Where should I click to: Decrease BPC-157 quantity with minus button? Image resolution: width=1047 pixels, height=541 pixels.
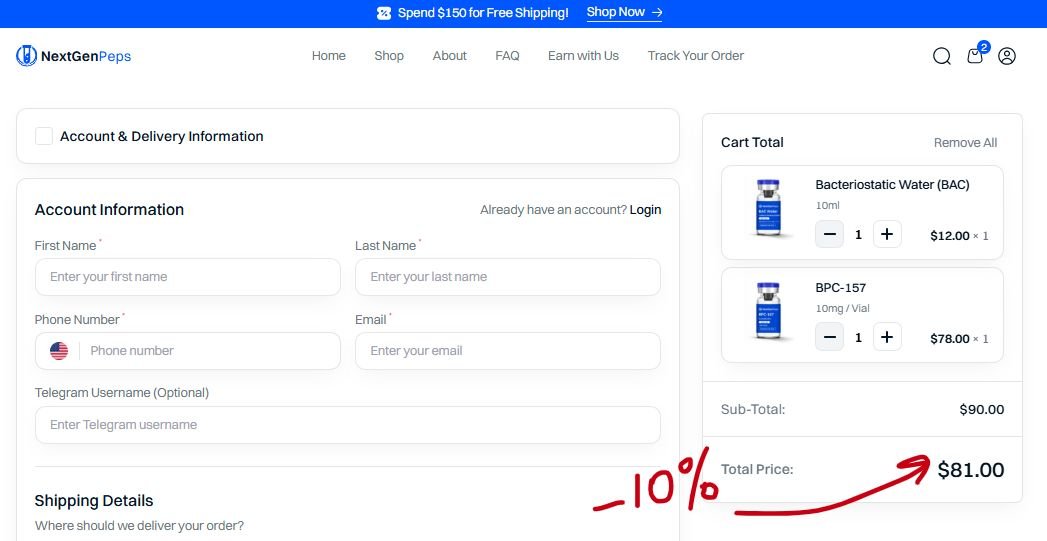pos(829,337)
